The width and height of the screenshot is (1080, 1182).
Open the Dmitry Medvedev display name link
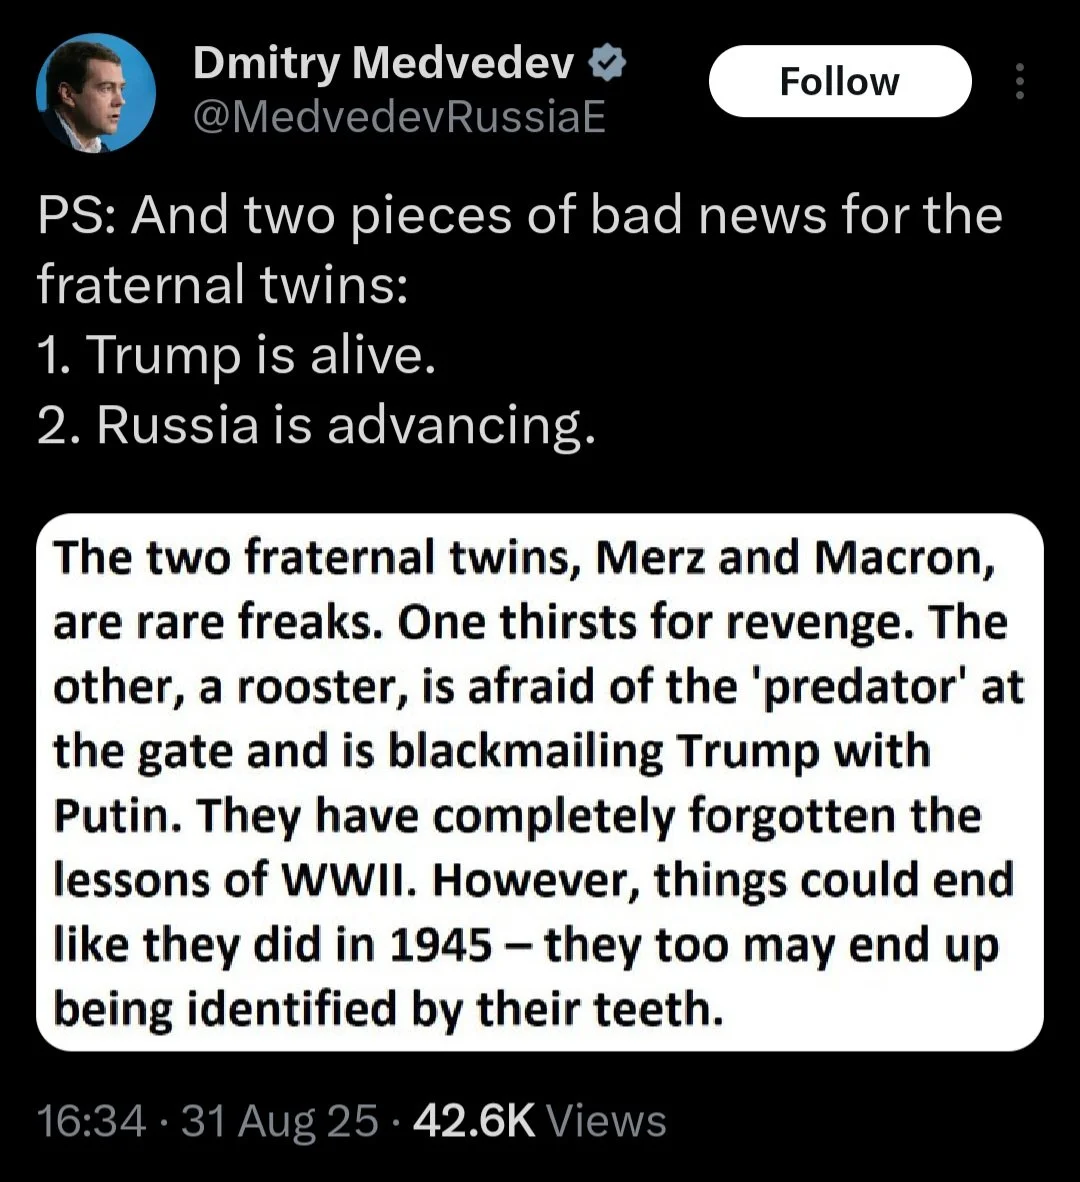[383, 65]
